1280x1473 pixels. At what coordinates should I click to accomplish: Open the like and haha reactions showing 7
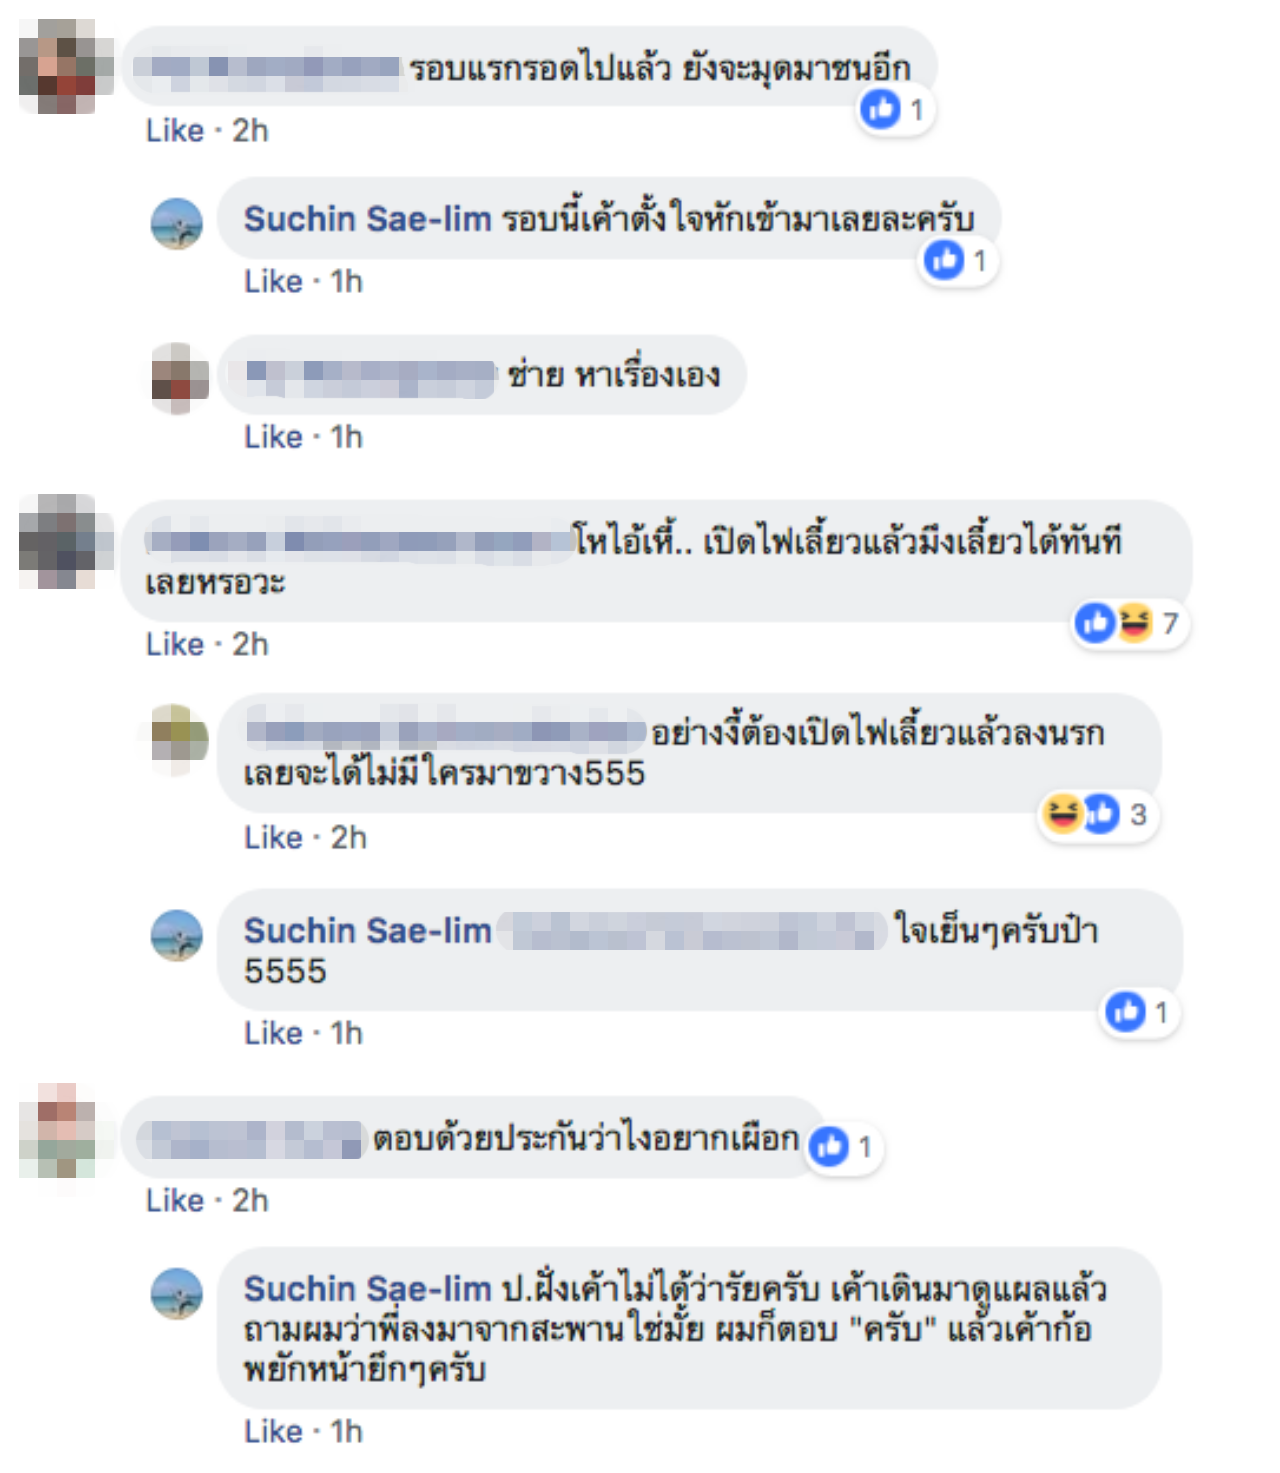pos(1130,624)
